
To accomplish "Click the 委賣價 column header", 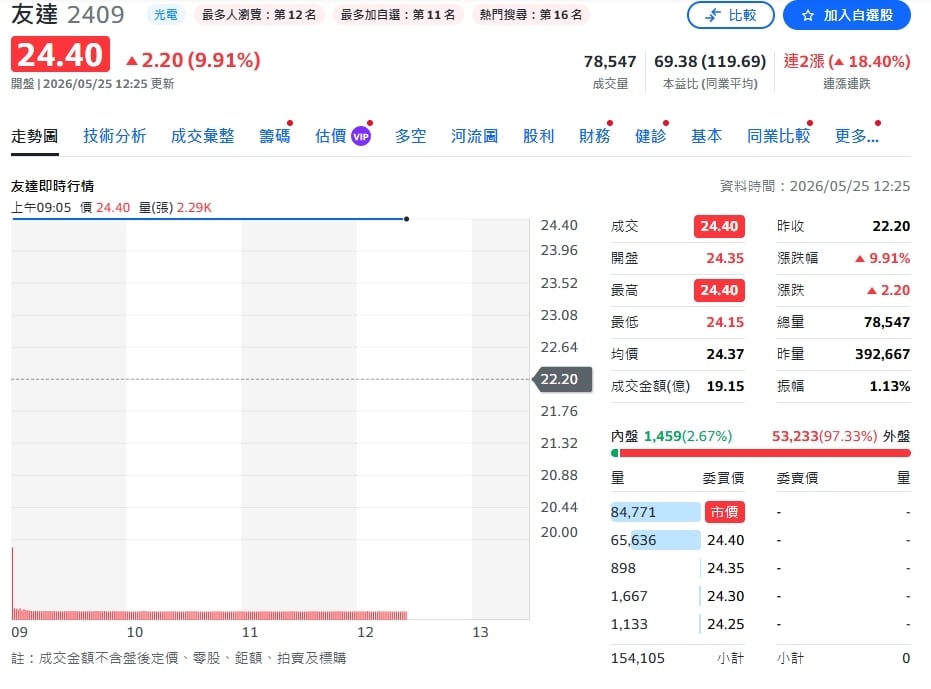I will click(797, 478).
